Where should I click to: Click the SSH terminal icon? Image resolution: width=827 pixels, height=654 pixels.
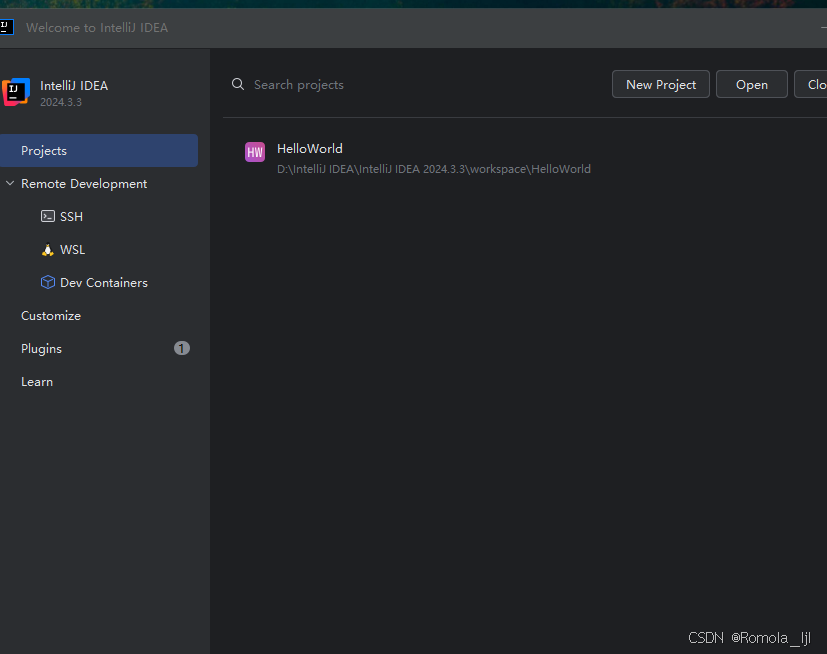(x=47, y=216)
